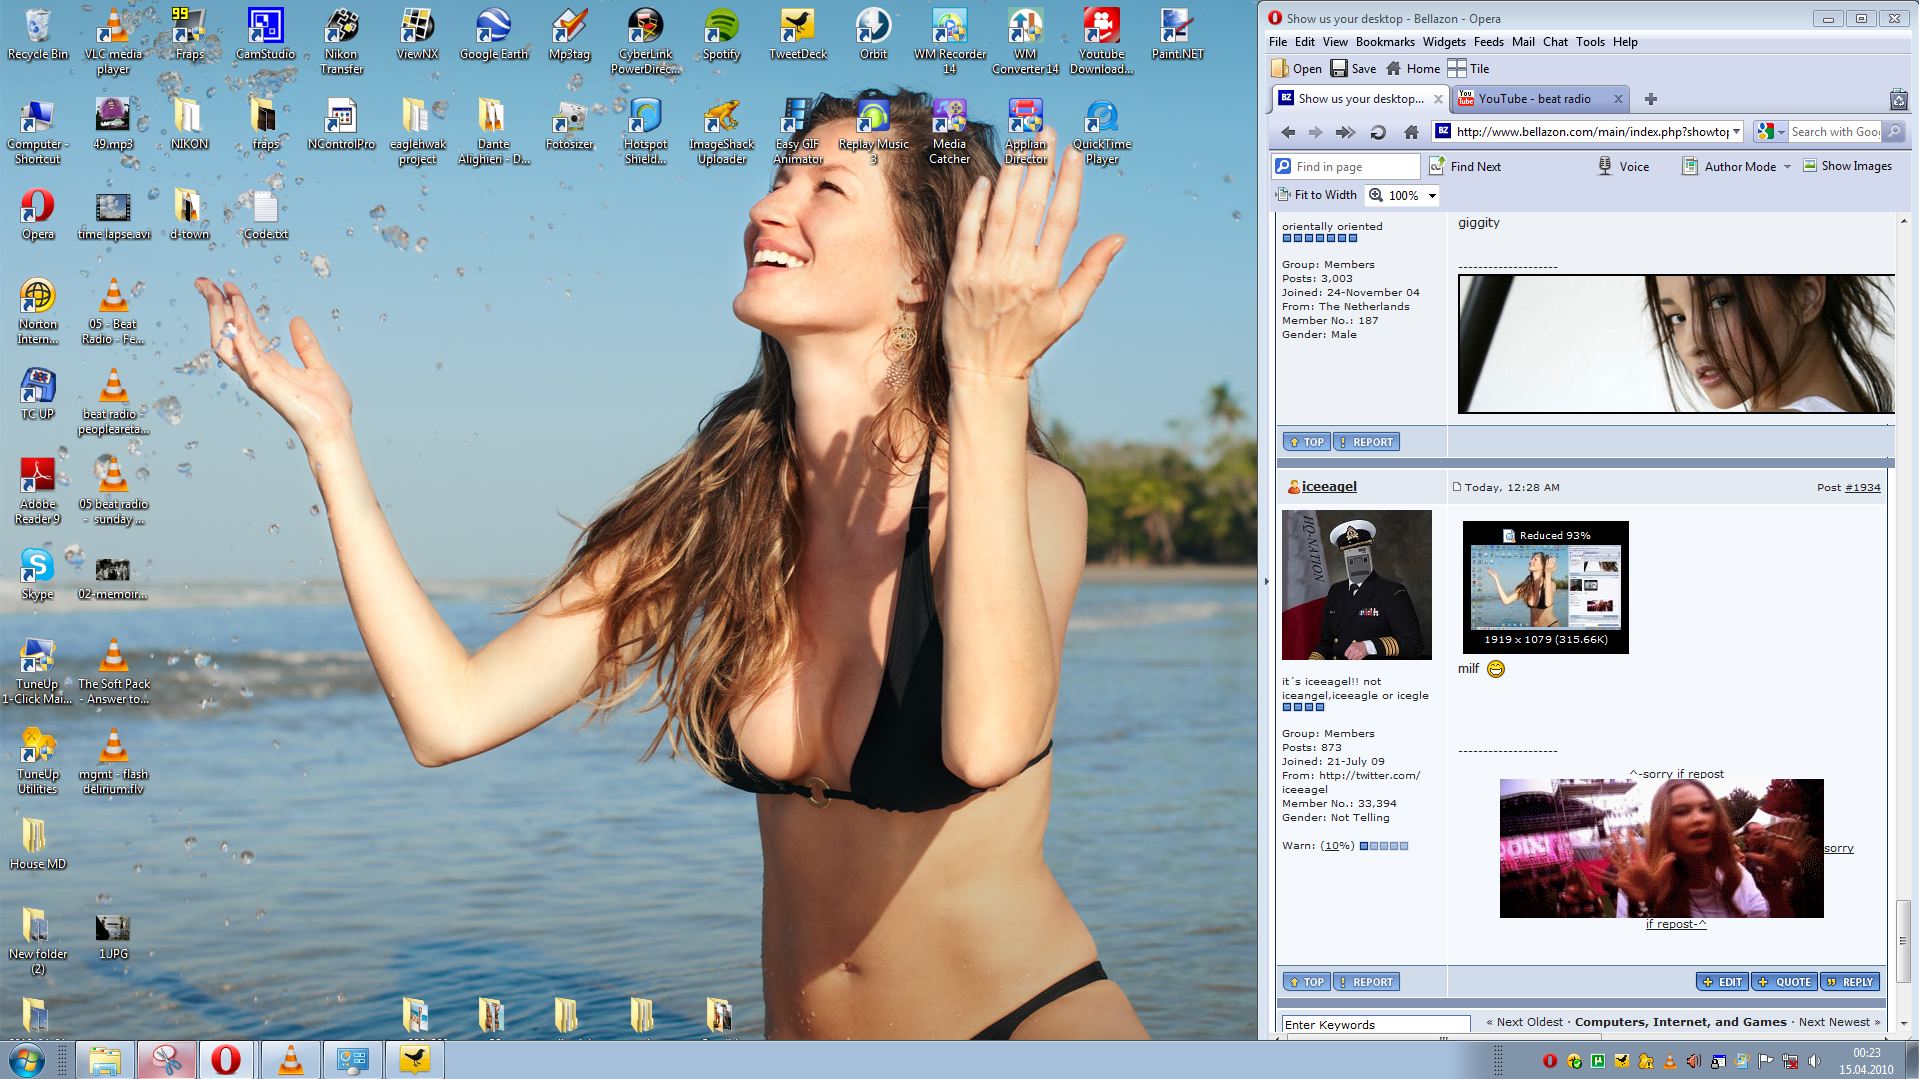Screen dimensions: 1919x1079
Task: Toggle Fit to Width view
Action: [x=1316, y=195]
